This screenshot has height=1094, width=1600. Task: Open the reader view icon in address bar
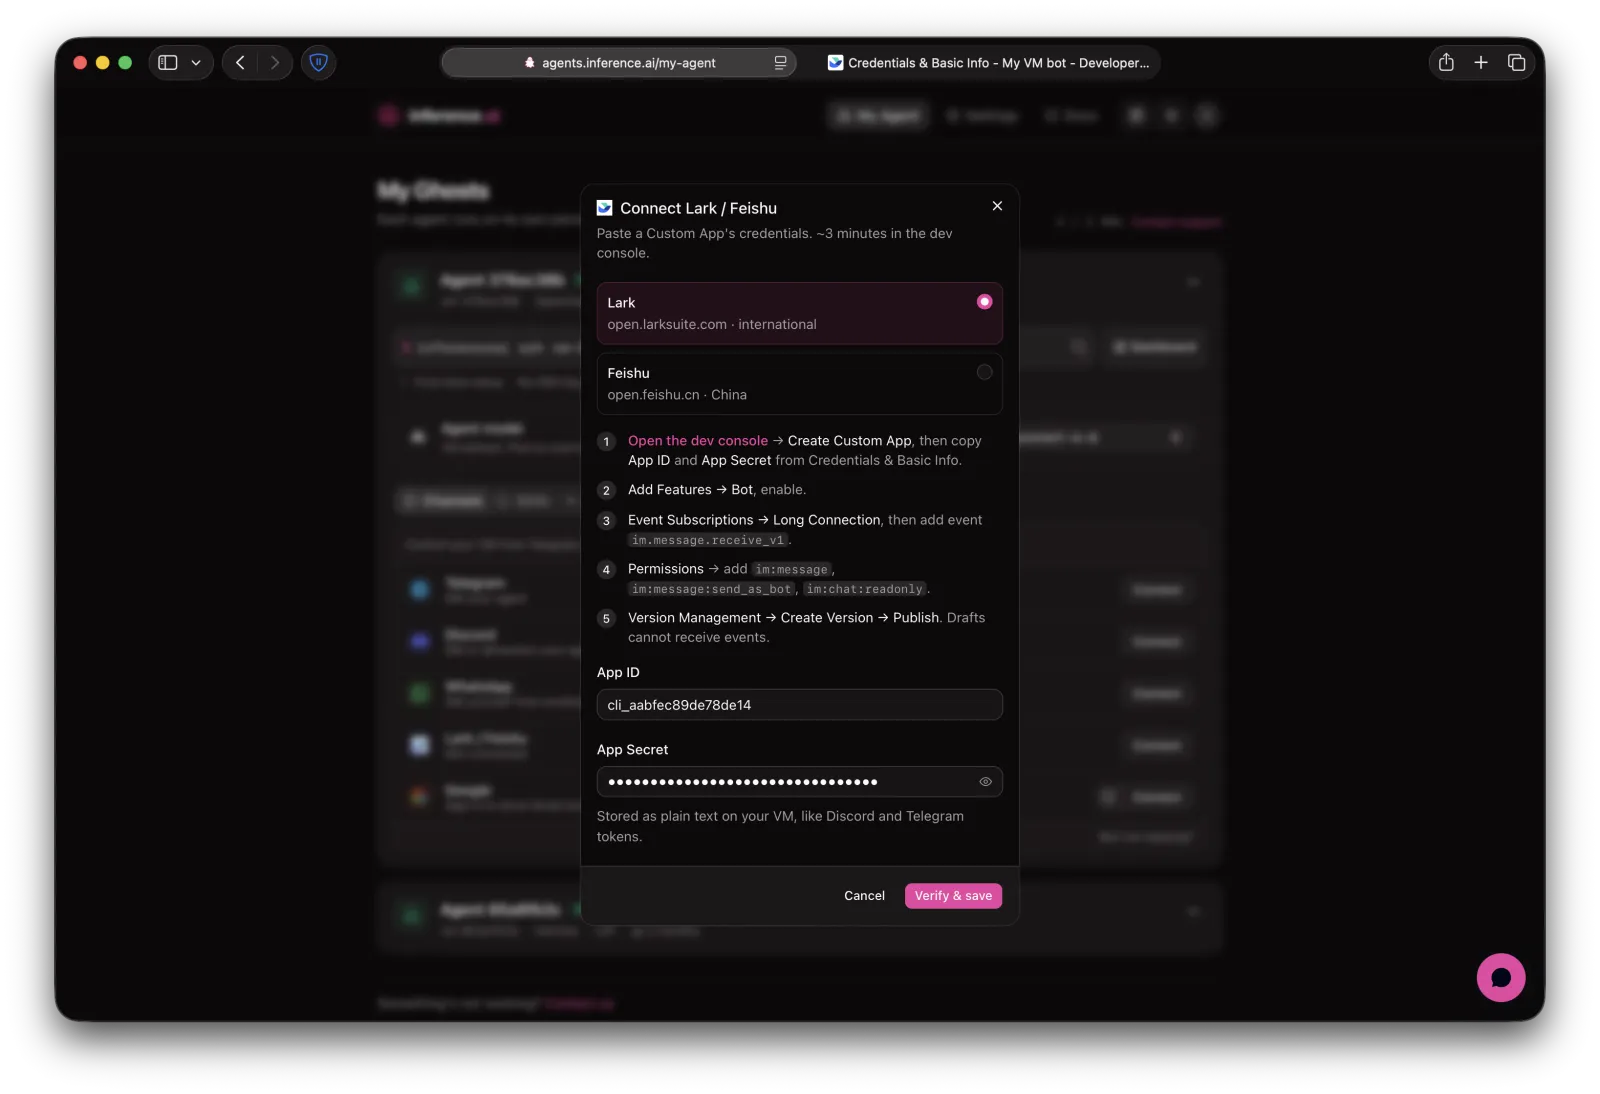click(780, 63)
